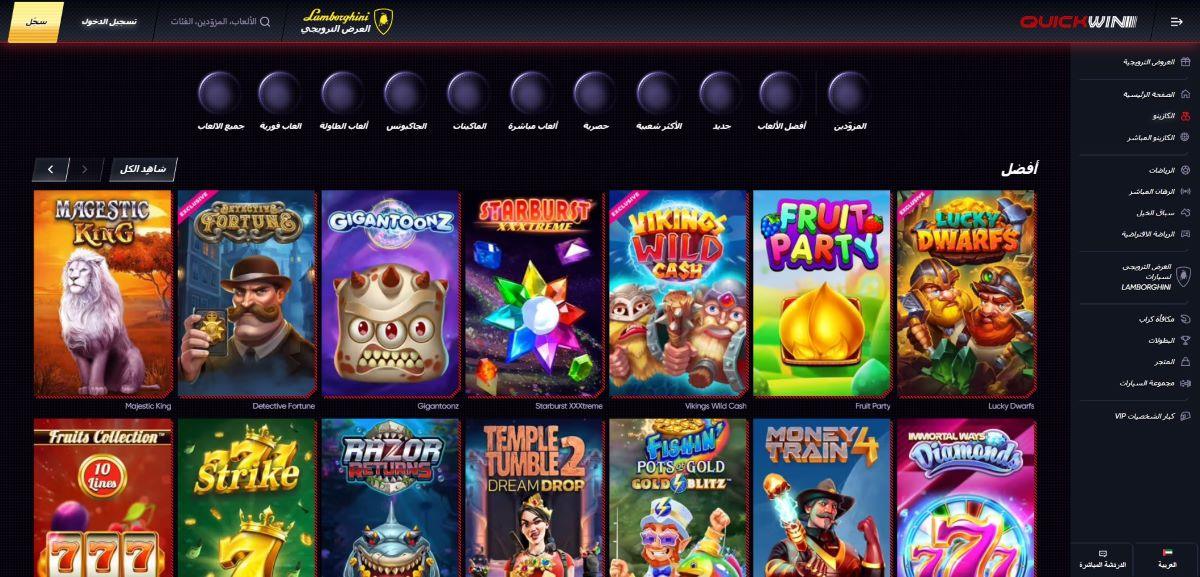Open the Arabic language selector with UAE flag
This screenshot has height=577, width=1200.
click(x=1167, y=559)
